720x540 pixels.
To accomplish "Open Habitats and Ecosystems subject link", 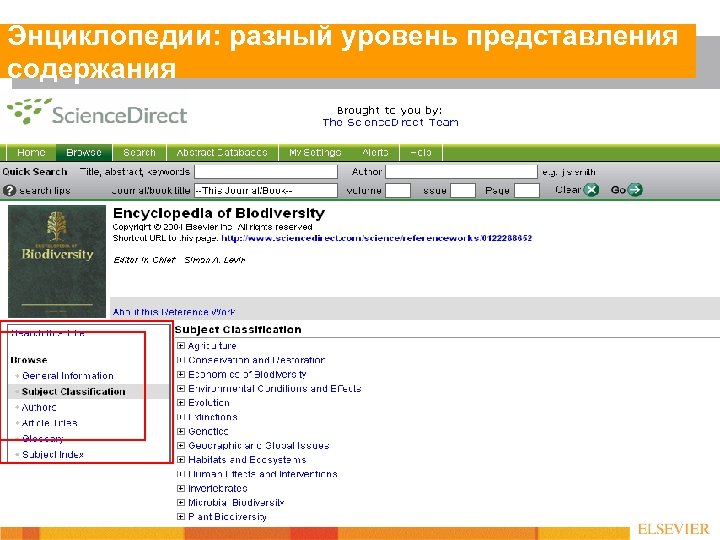I will [x=247, y=460].
